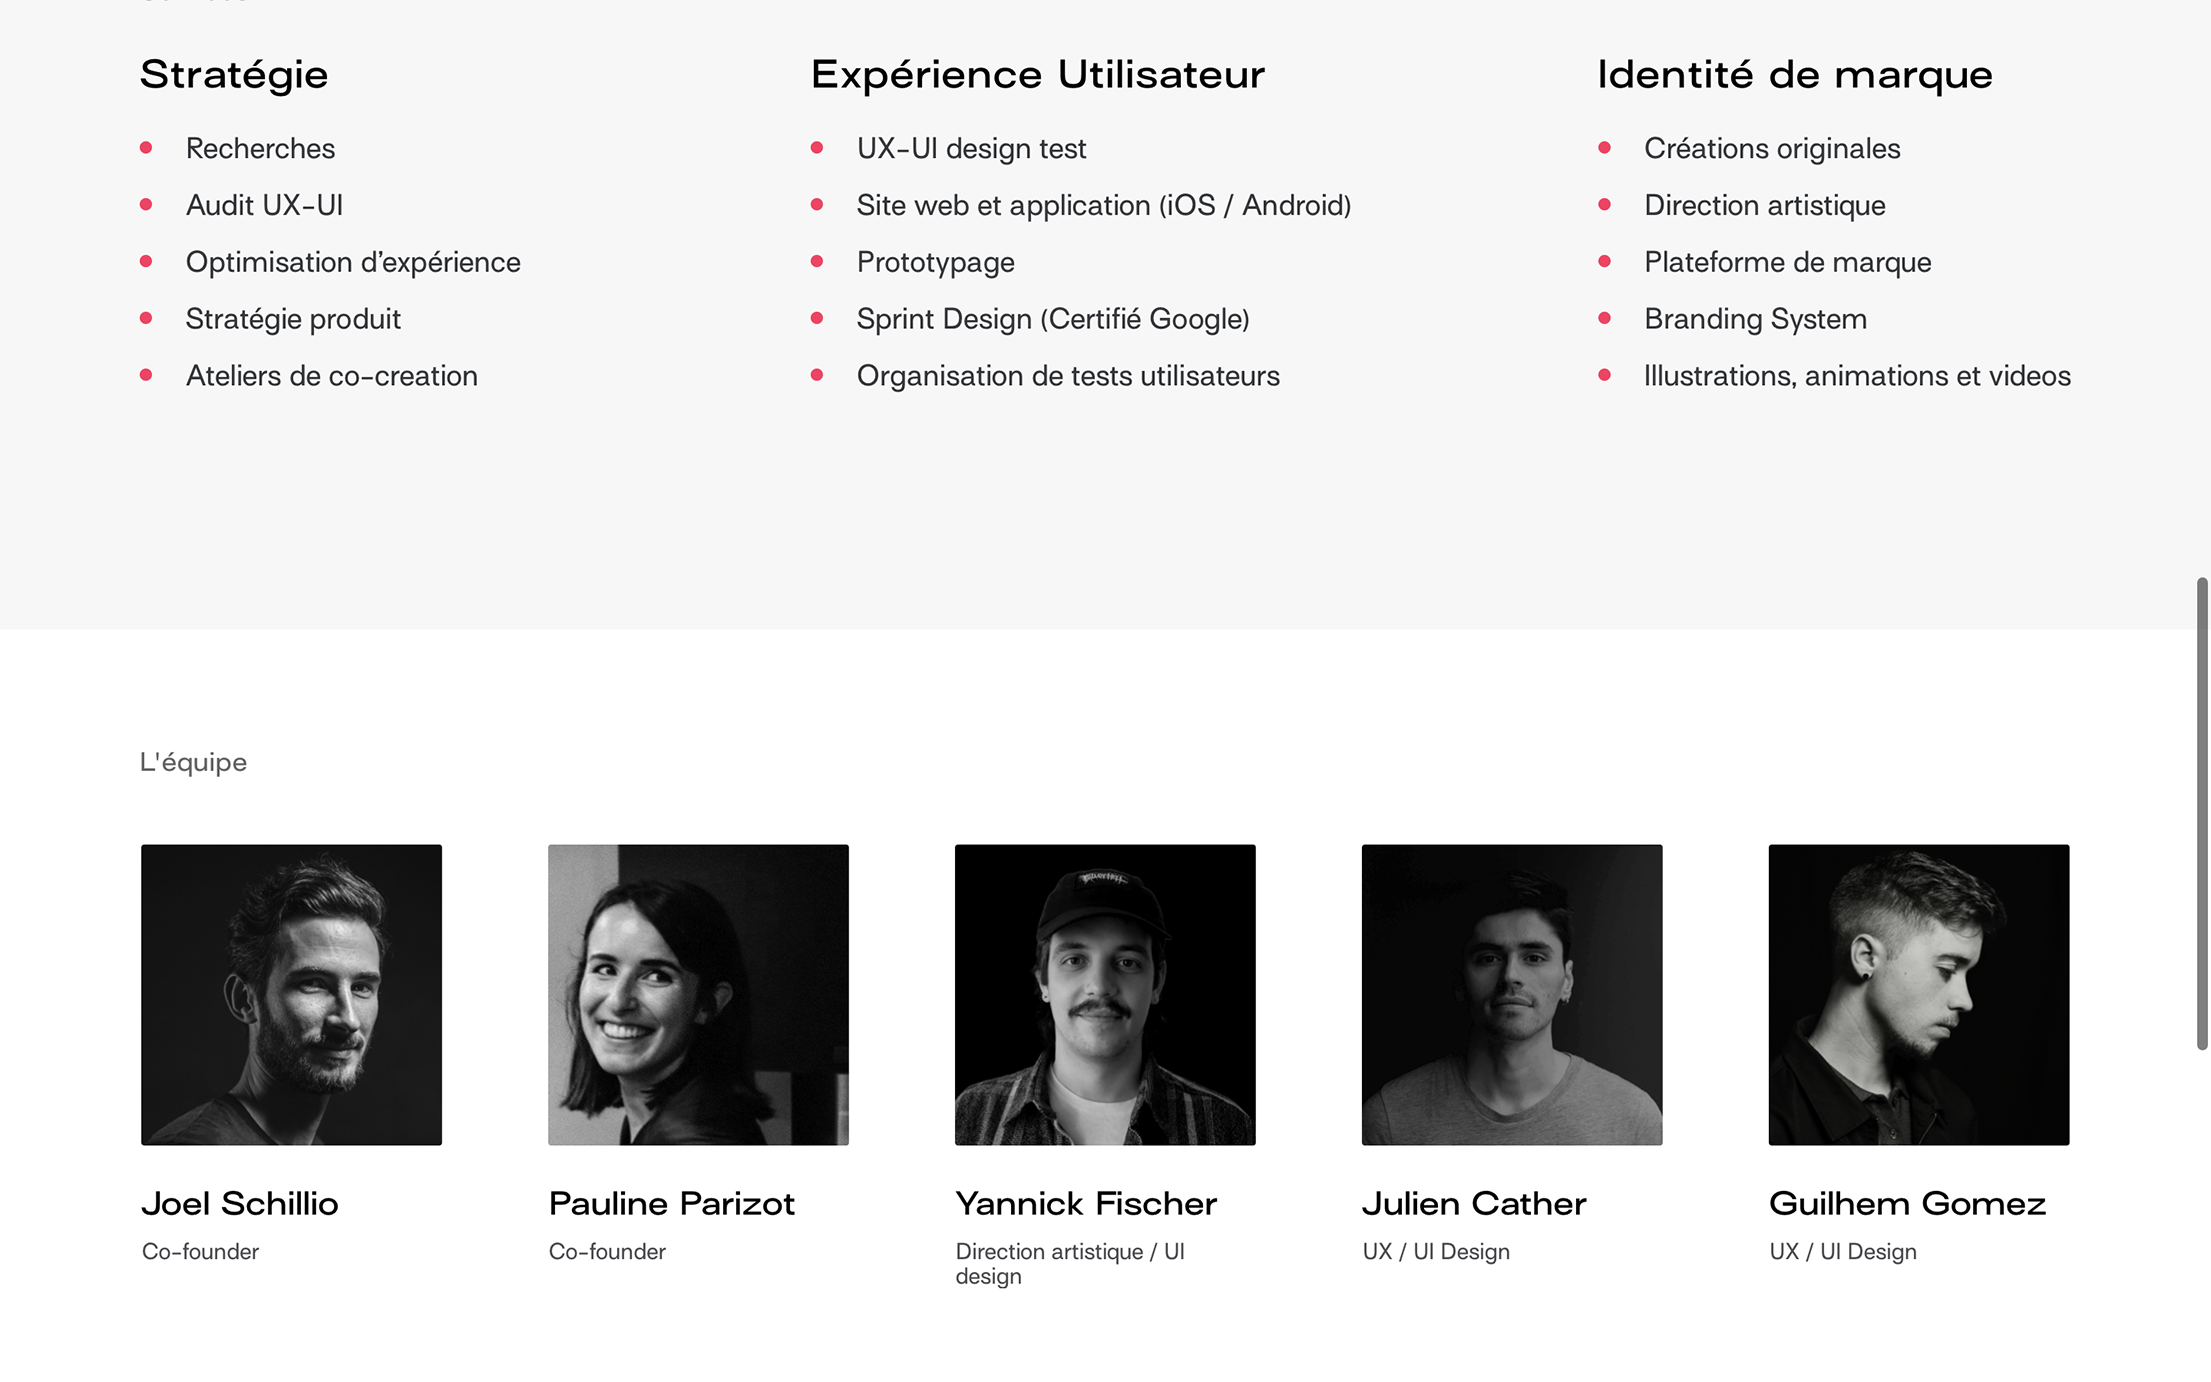Click the Audit UX-UI list item

264,205
